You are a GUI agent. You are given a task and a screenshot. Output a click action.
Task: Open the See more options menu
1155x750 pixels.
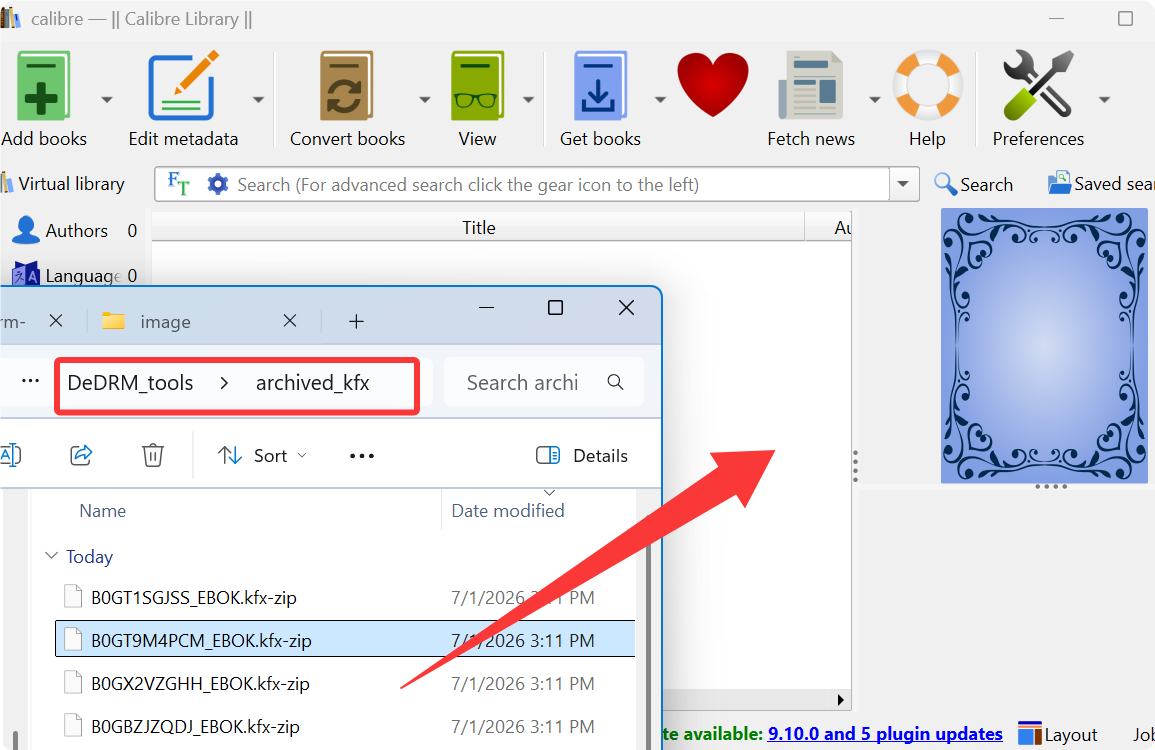tap(362, 456)
